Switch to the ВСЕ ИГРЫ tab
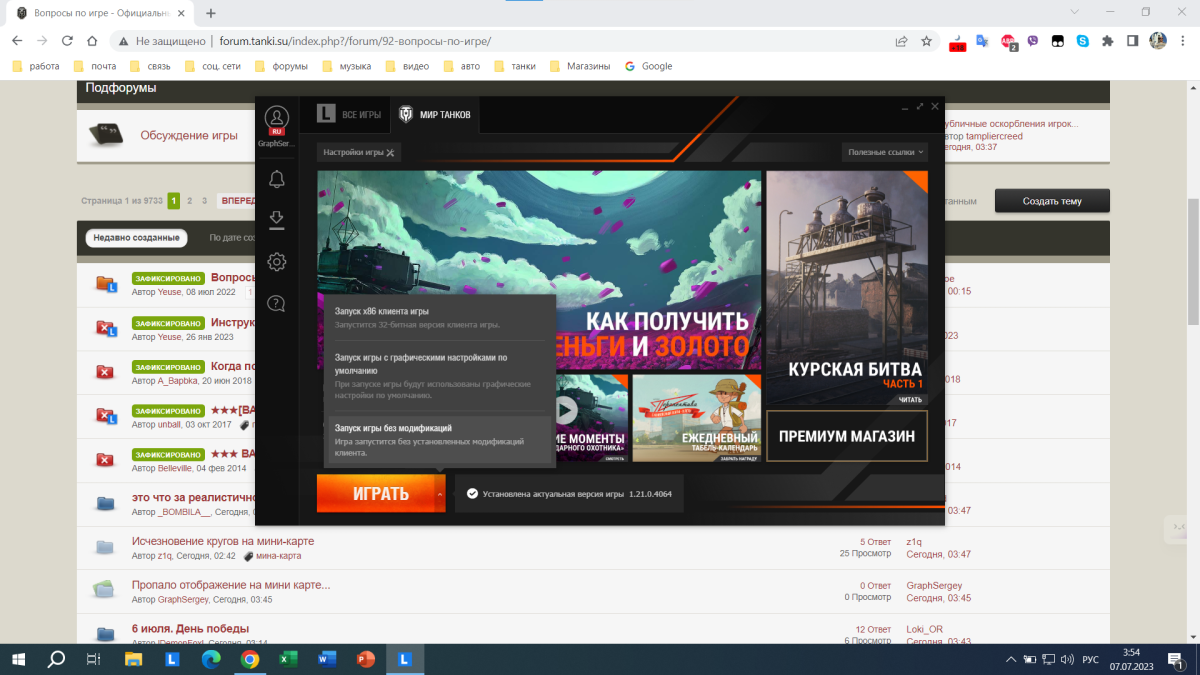This screenshot has height=675, width=1200. 350,115
